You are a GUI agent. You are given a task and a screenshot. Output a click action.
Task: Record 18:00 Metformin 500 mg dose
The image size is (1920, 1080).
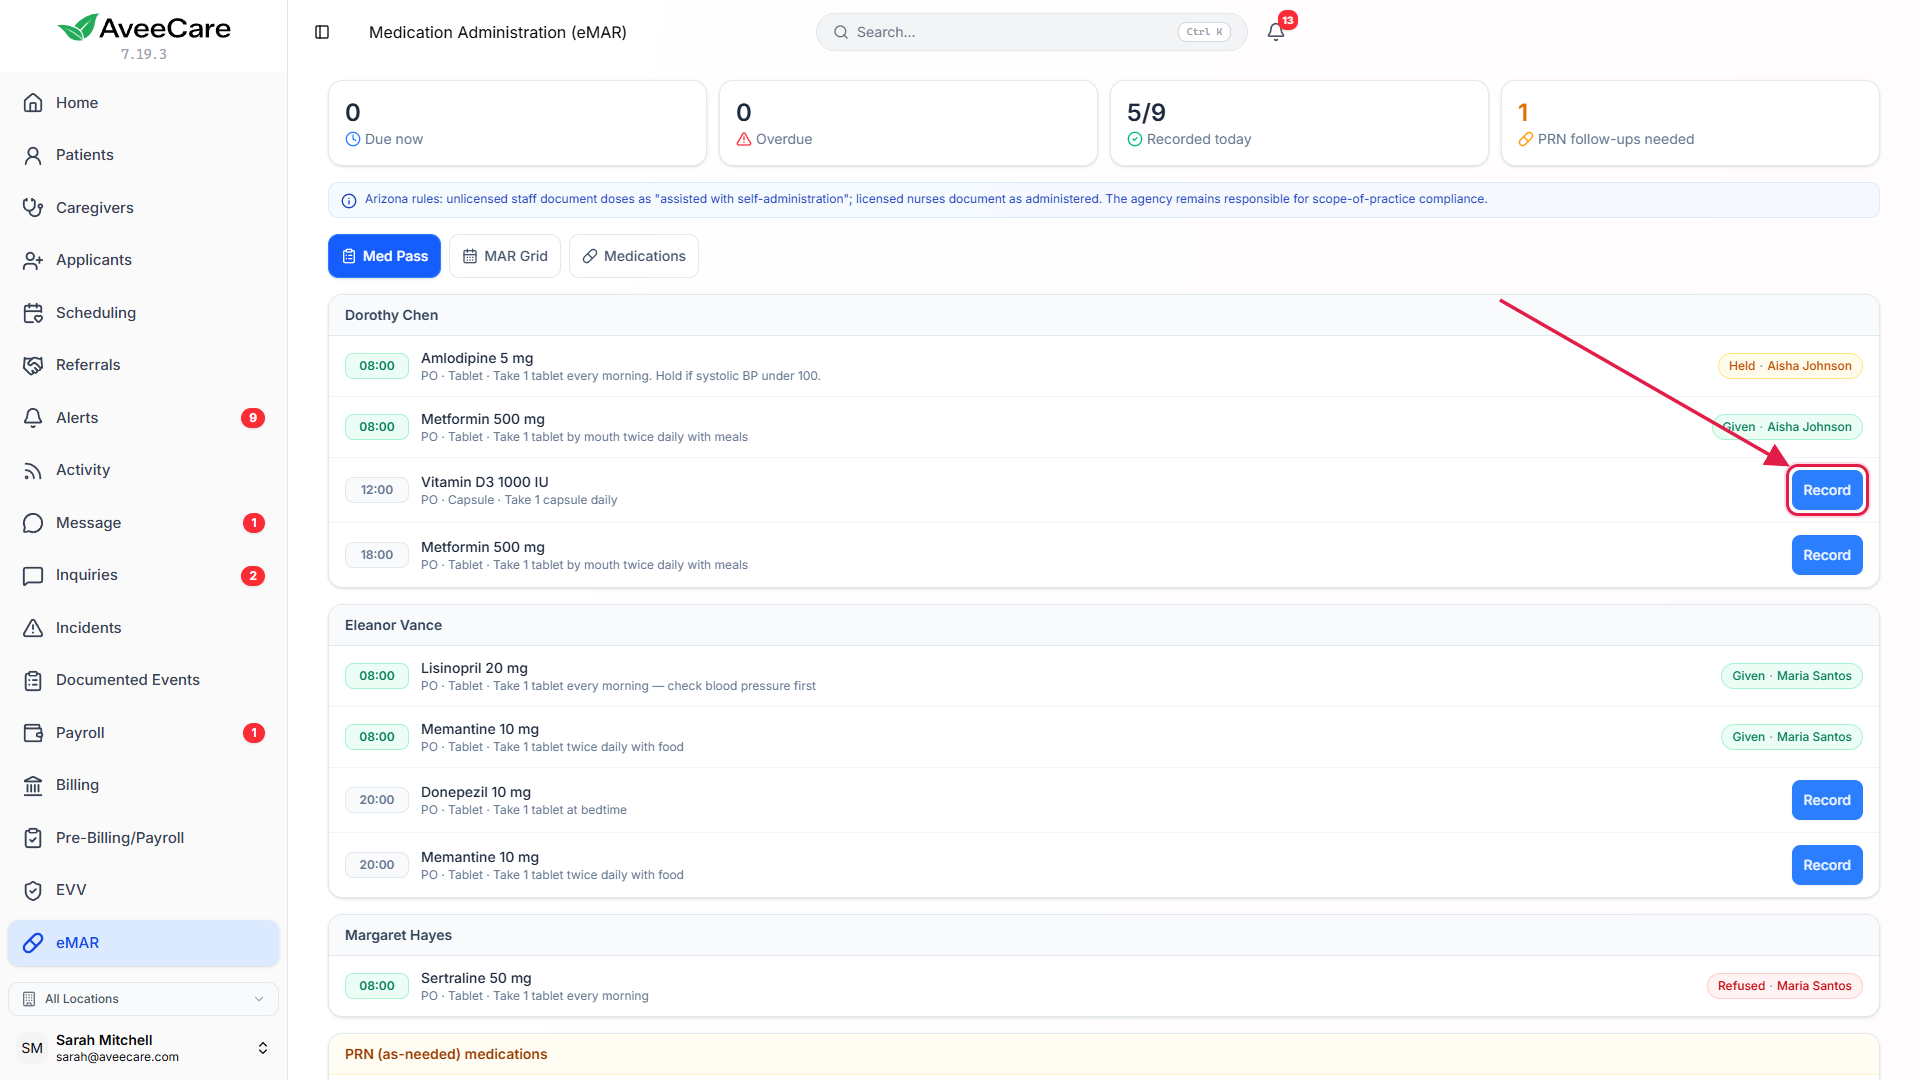point(1827,555)
